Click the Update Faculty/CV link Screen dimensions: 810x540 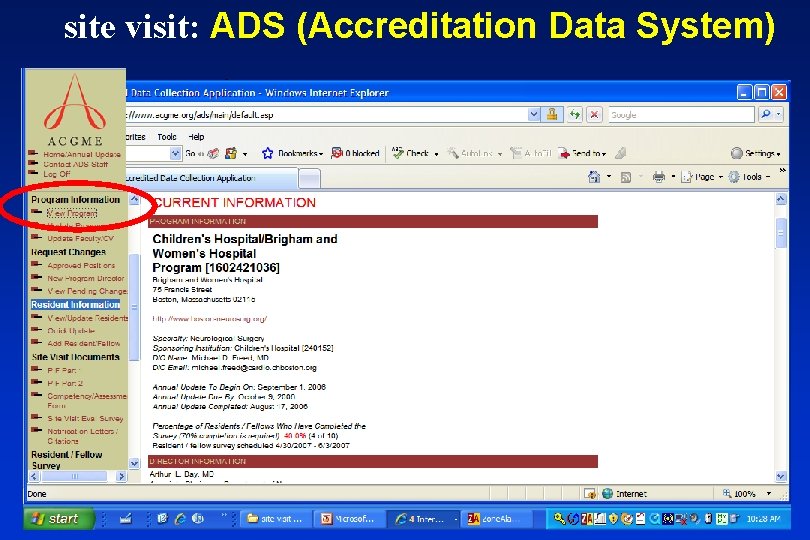point(80,238)
